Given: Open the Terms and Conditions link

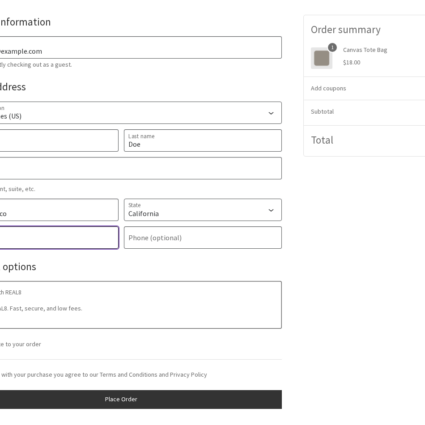Looking at the screenshot, I should (x=128, y=375).
